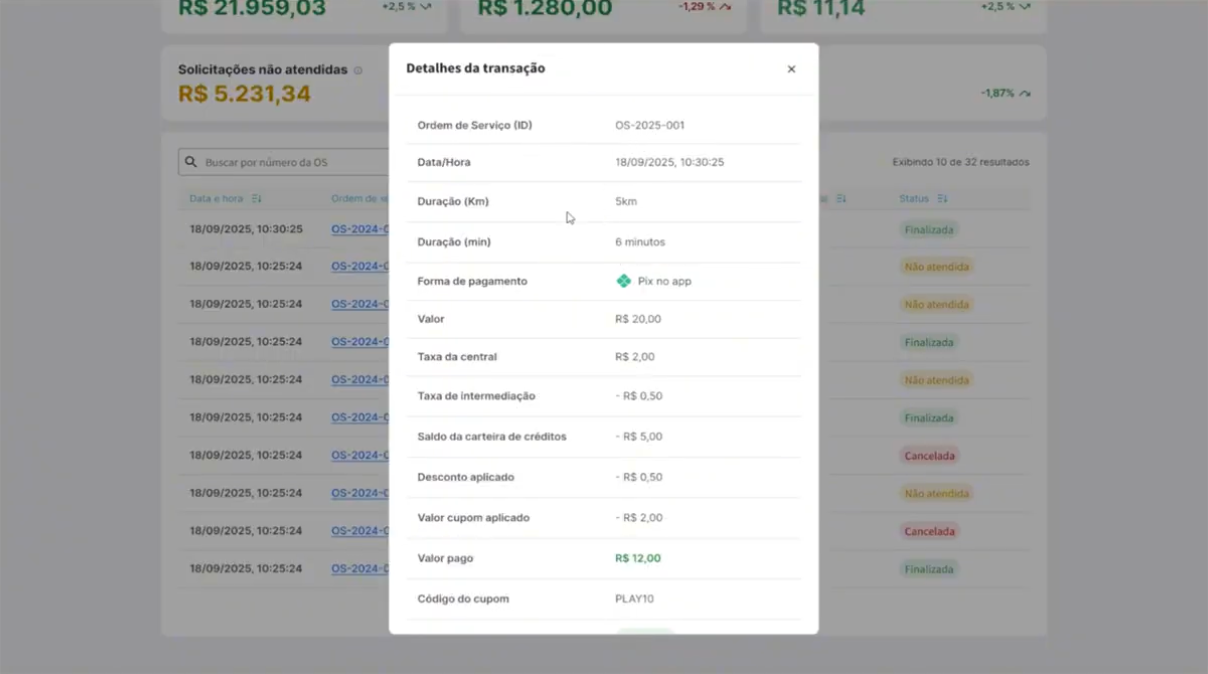Click the green Pix payment icon

[x=623, y=281]
